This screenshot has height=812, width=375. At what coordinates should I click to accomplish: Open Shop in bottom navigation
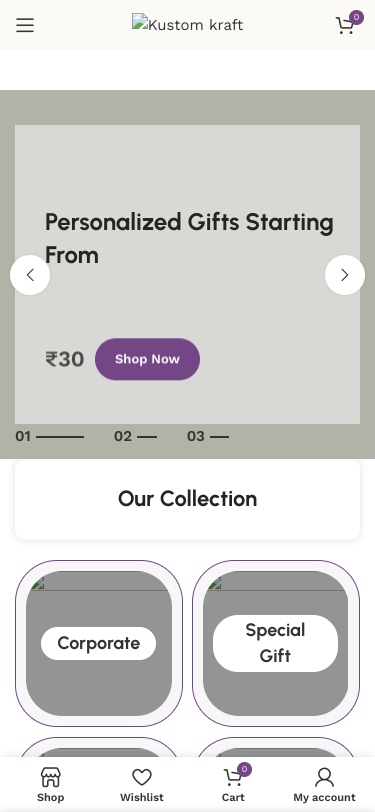click(50, 784)
